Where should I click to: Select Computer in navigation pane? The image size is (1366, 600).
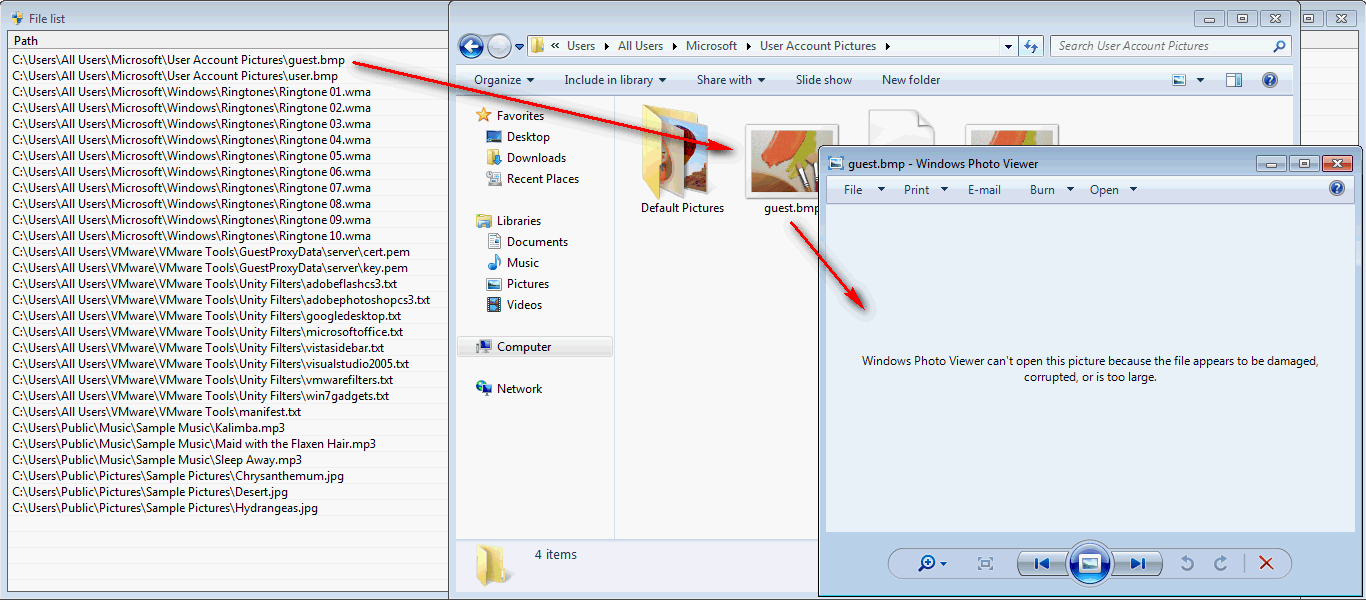point(524,347)
